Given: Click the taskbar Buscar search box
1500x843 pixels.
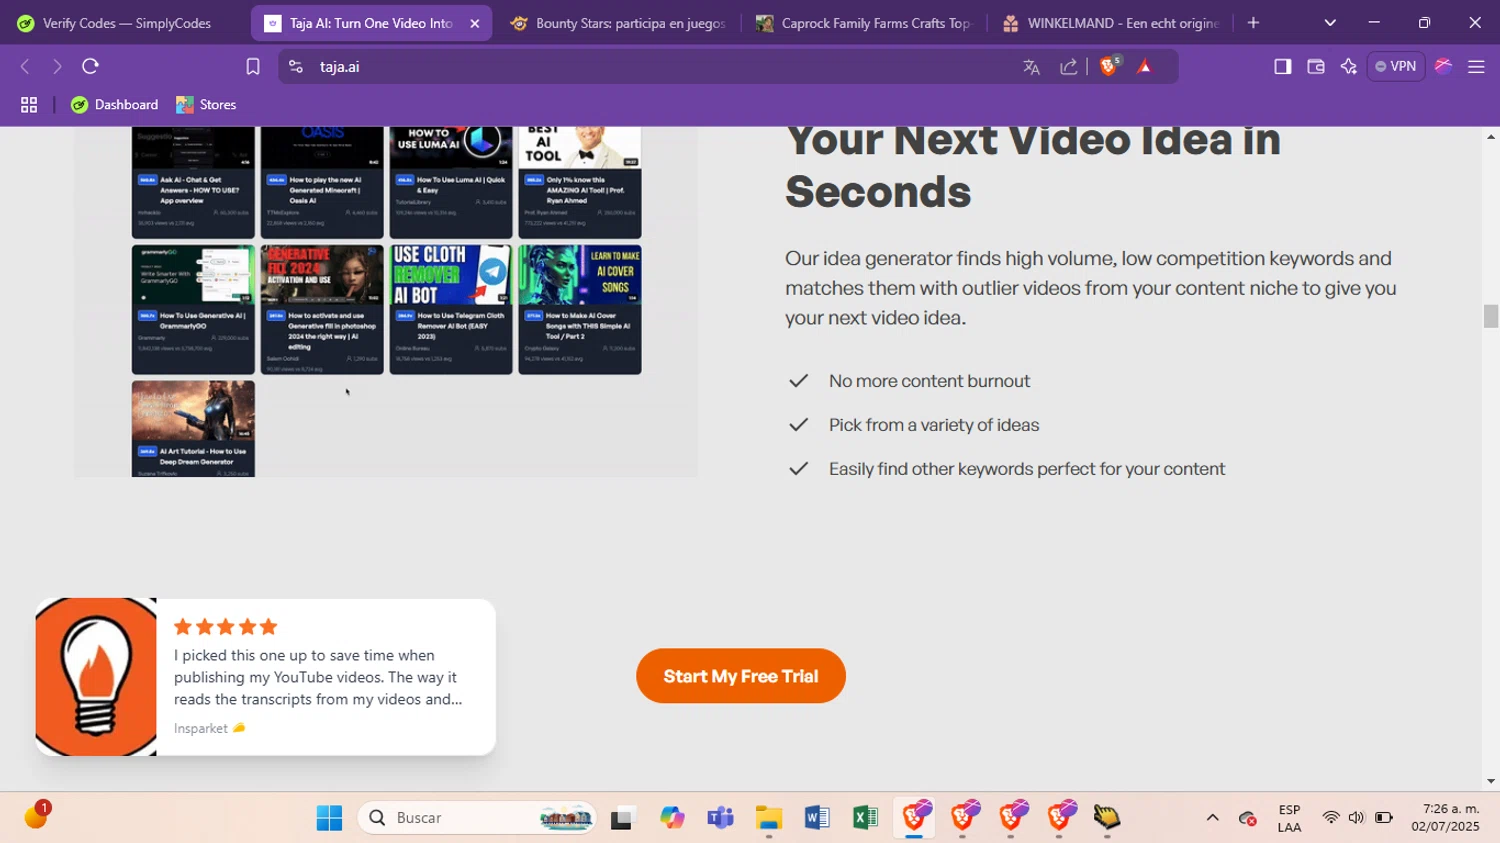Looking at the screenshot, I should click(x=477, y=818).
